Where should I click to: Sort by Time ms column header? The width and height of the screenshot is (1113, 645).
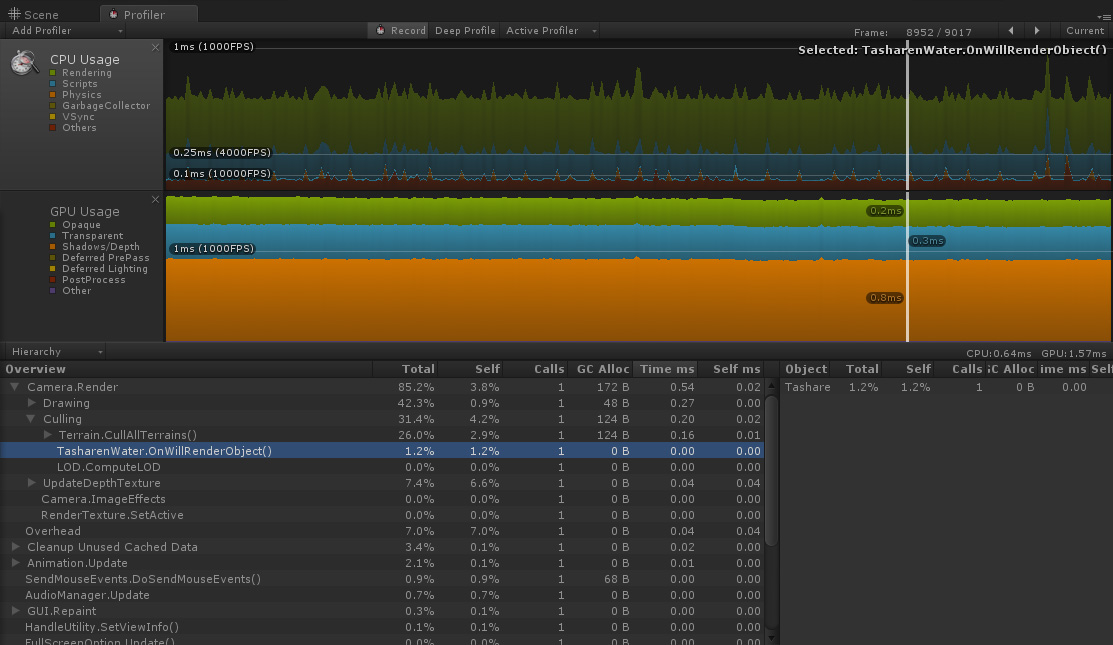667,369
